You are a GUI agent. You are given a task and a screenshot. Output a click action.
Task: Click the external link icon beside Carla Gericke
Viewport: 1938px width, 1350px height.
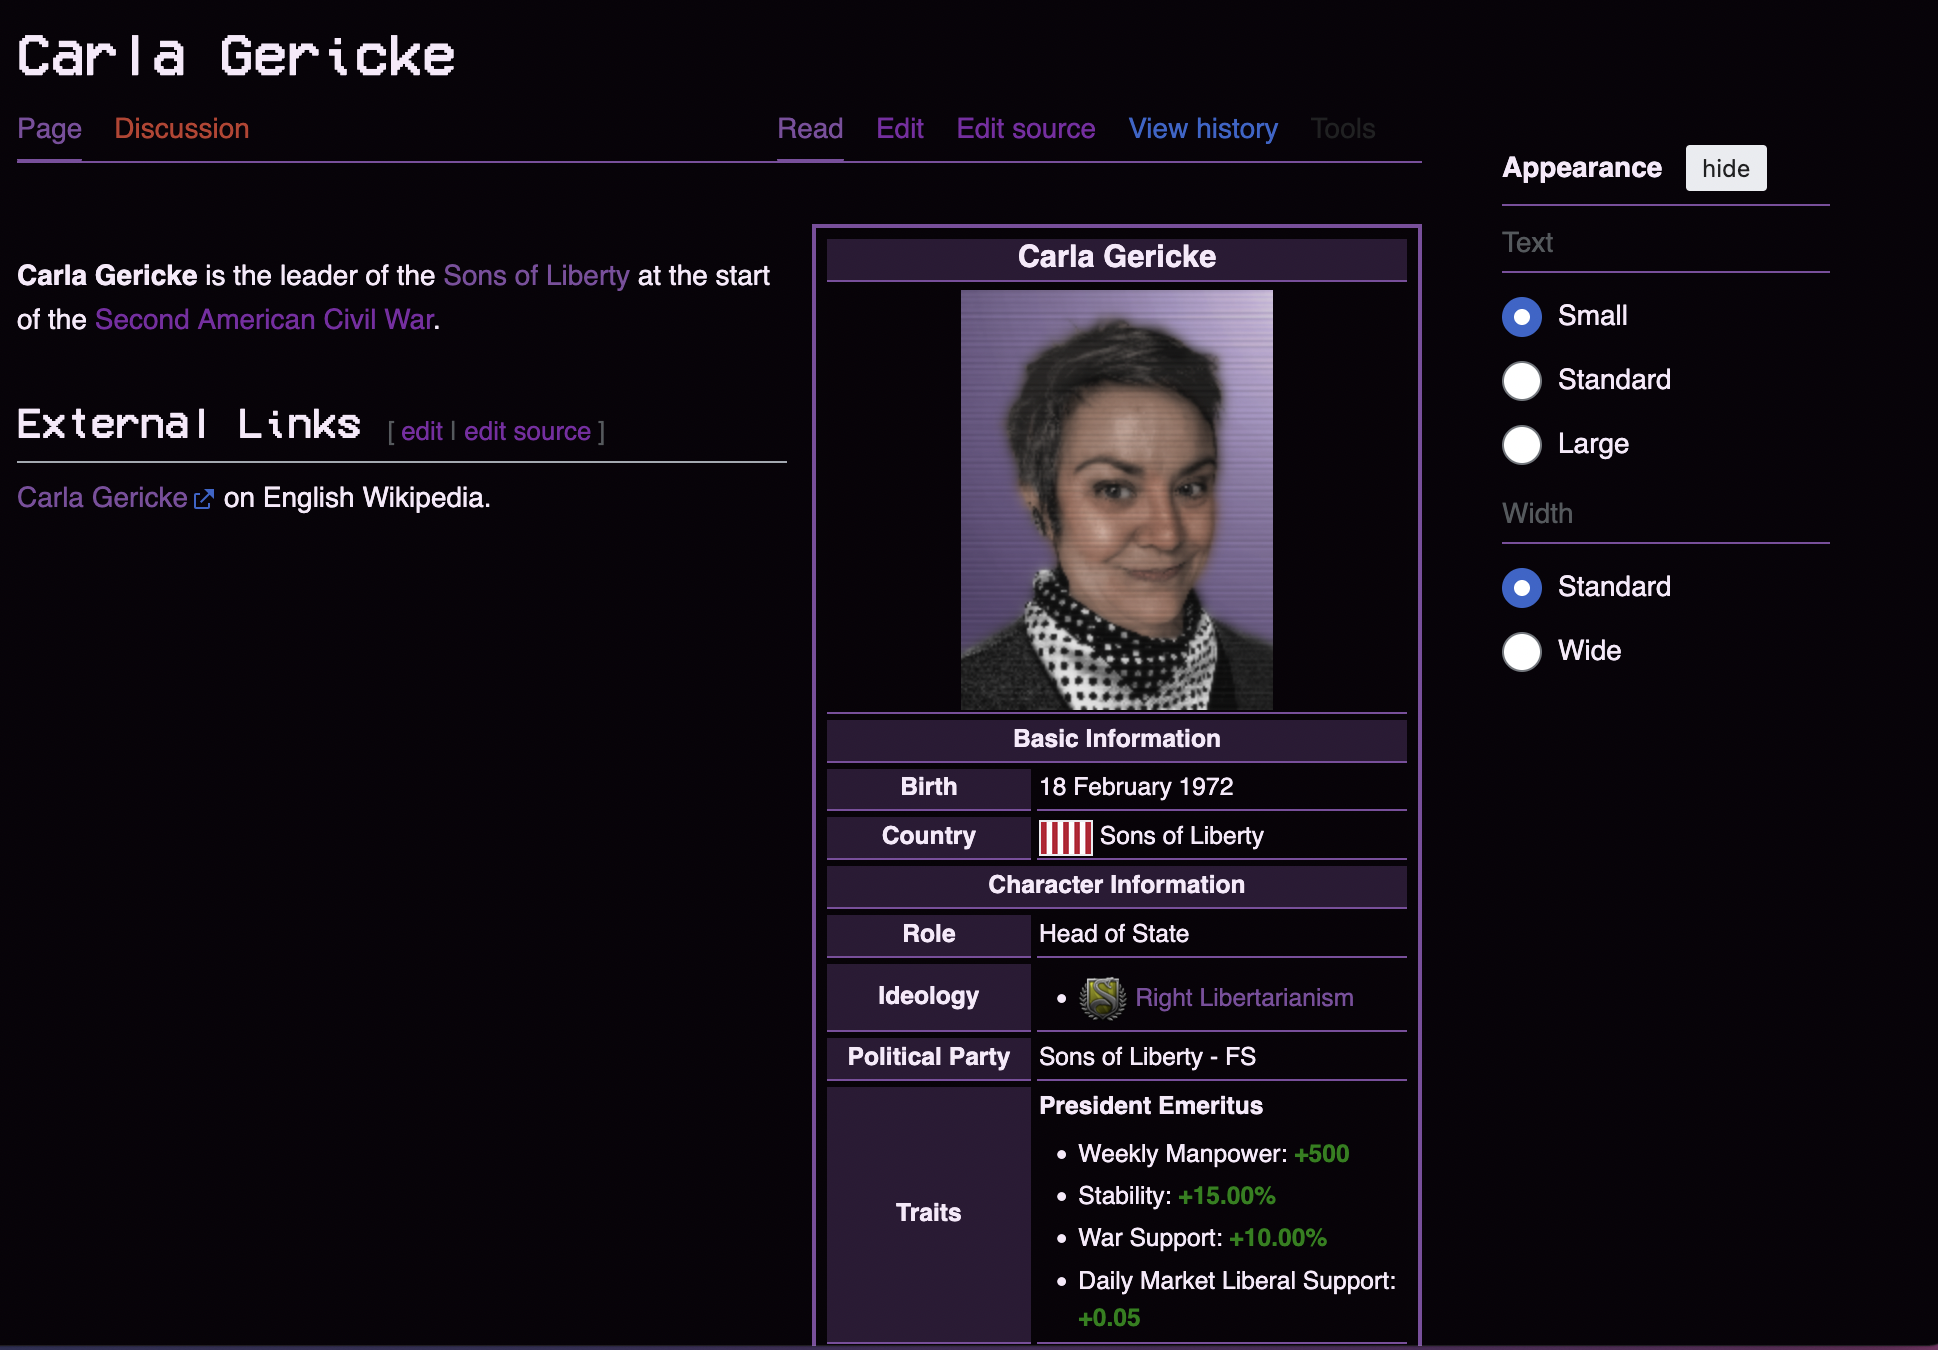203,499
